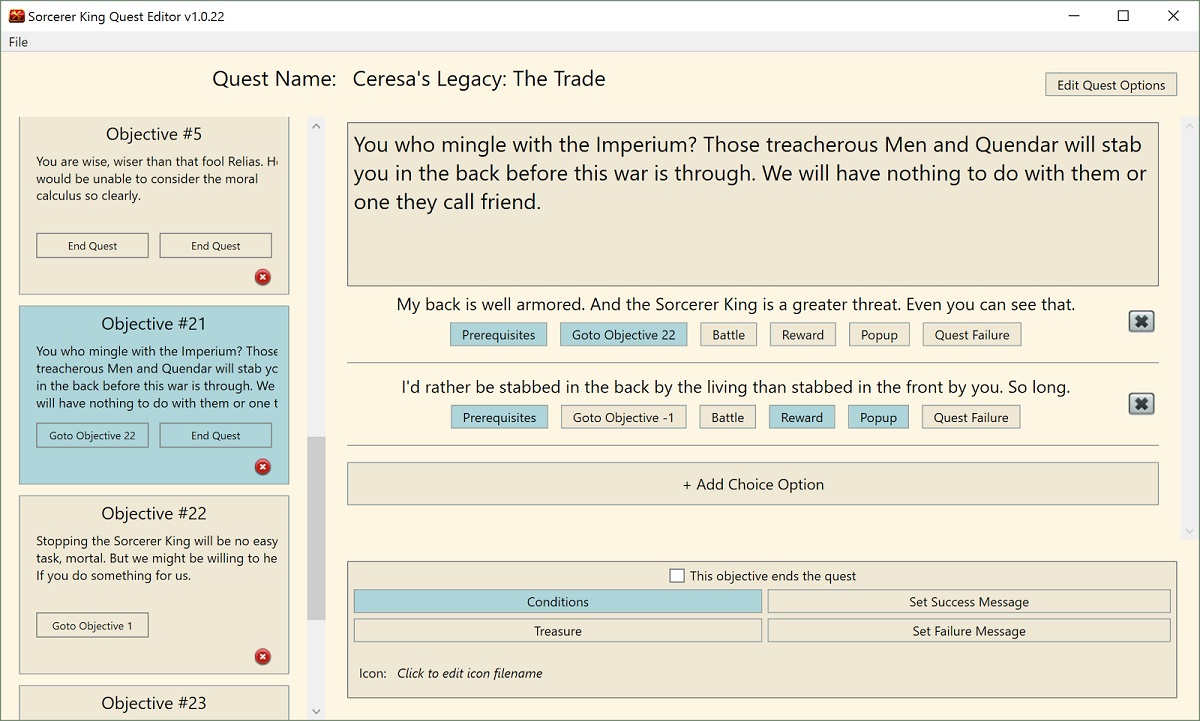Viewport: 1200px width, 721px height.
Task: Delete Objective #22 with its red X icon
Action: pyautogui.click(x=263, y=657)
